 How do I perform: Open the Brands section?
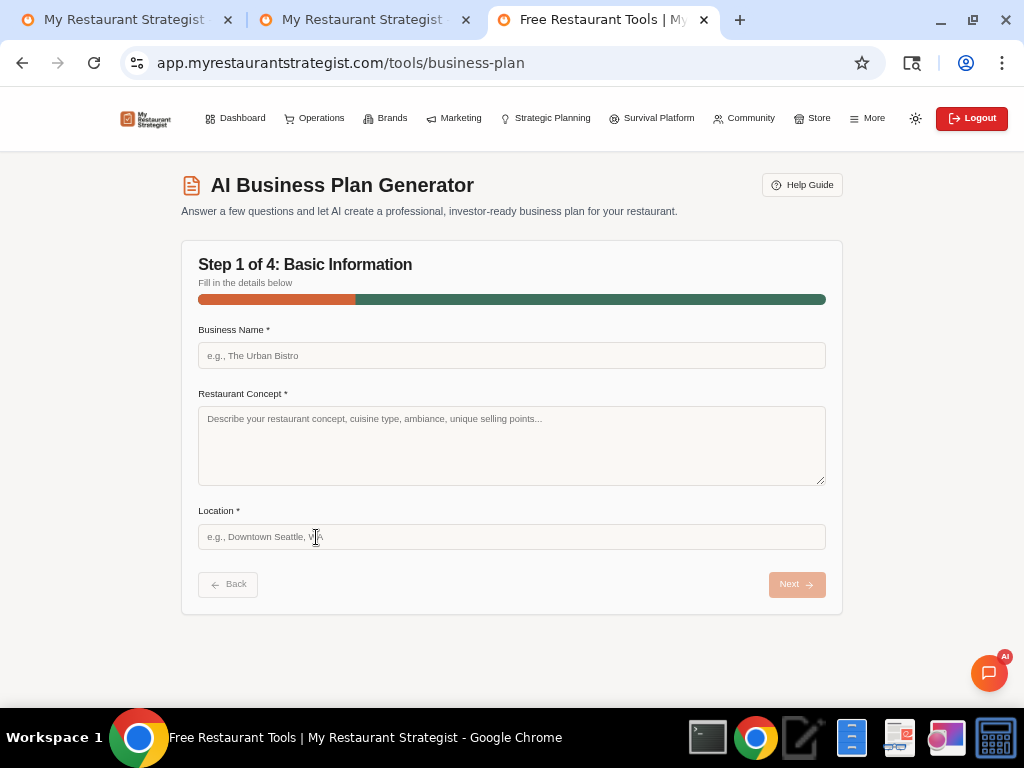pyautogui.click(x=385, y=118)
